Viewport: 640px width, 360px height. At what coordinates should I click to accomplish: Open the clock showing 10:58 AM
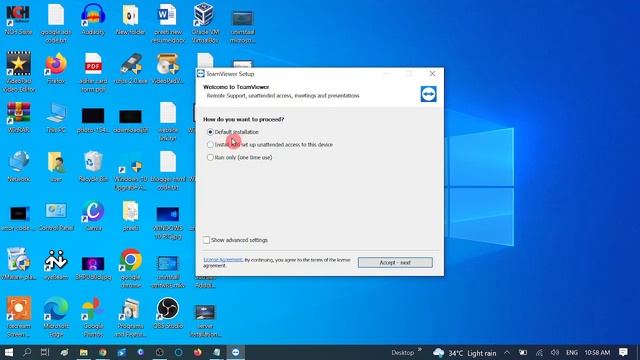(x=597, y=353)
